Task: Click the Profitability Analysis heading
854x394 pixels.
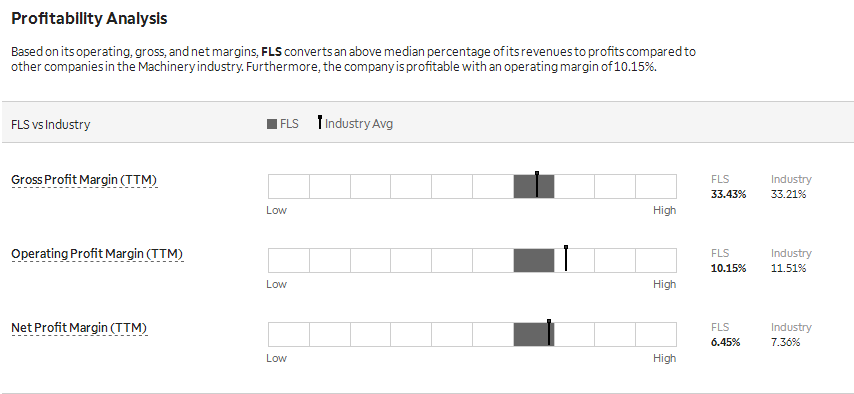Action: [x=89, y=19]
